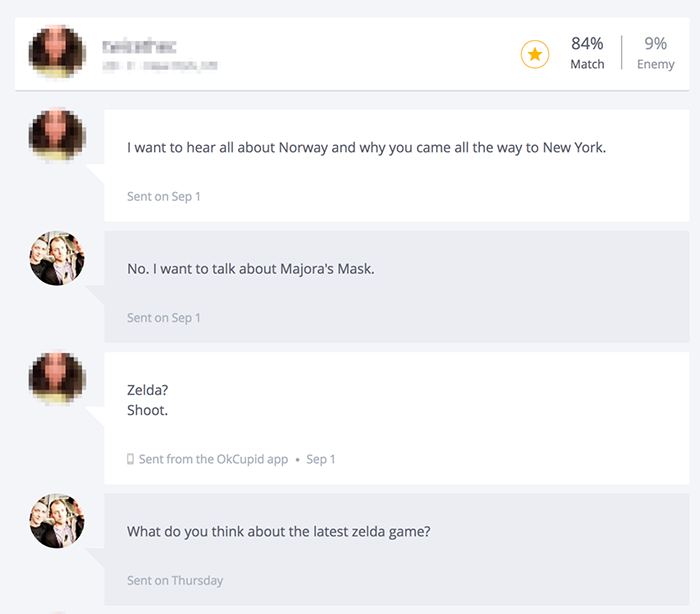This screenshot has width=700, height=614.
Task: Click the avatar beside the Norway message
Action: [56, 136]
